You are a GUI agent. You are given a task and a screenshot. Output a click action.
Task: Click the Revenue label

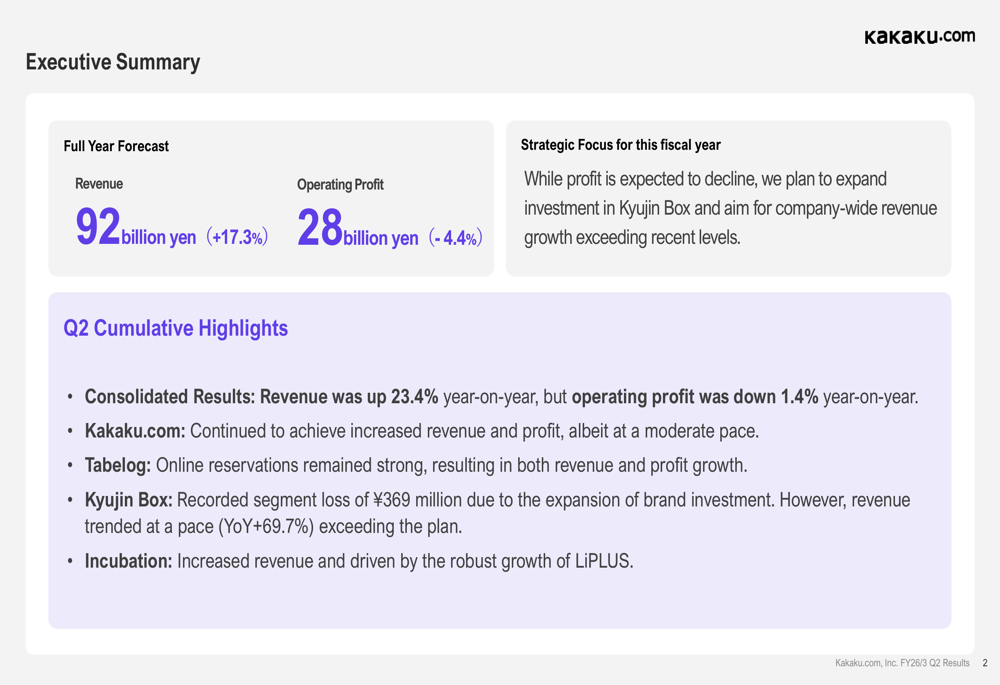pyautogui.click(x=99, y=184)
